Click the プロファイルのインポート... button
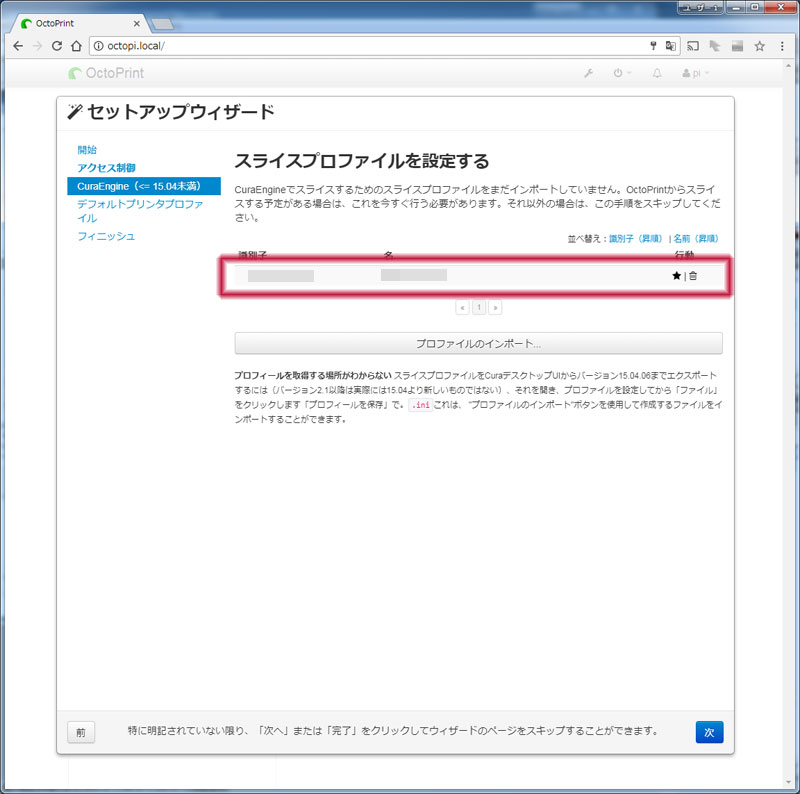Screen dimensions: 800x794 point(479,343)
